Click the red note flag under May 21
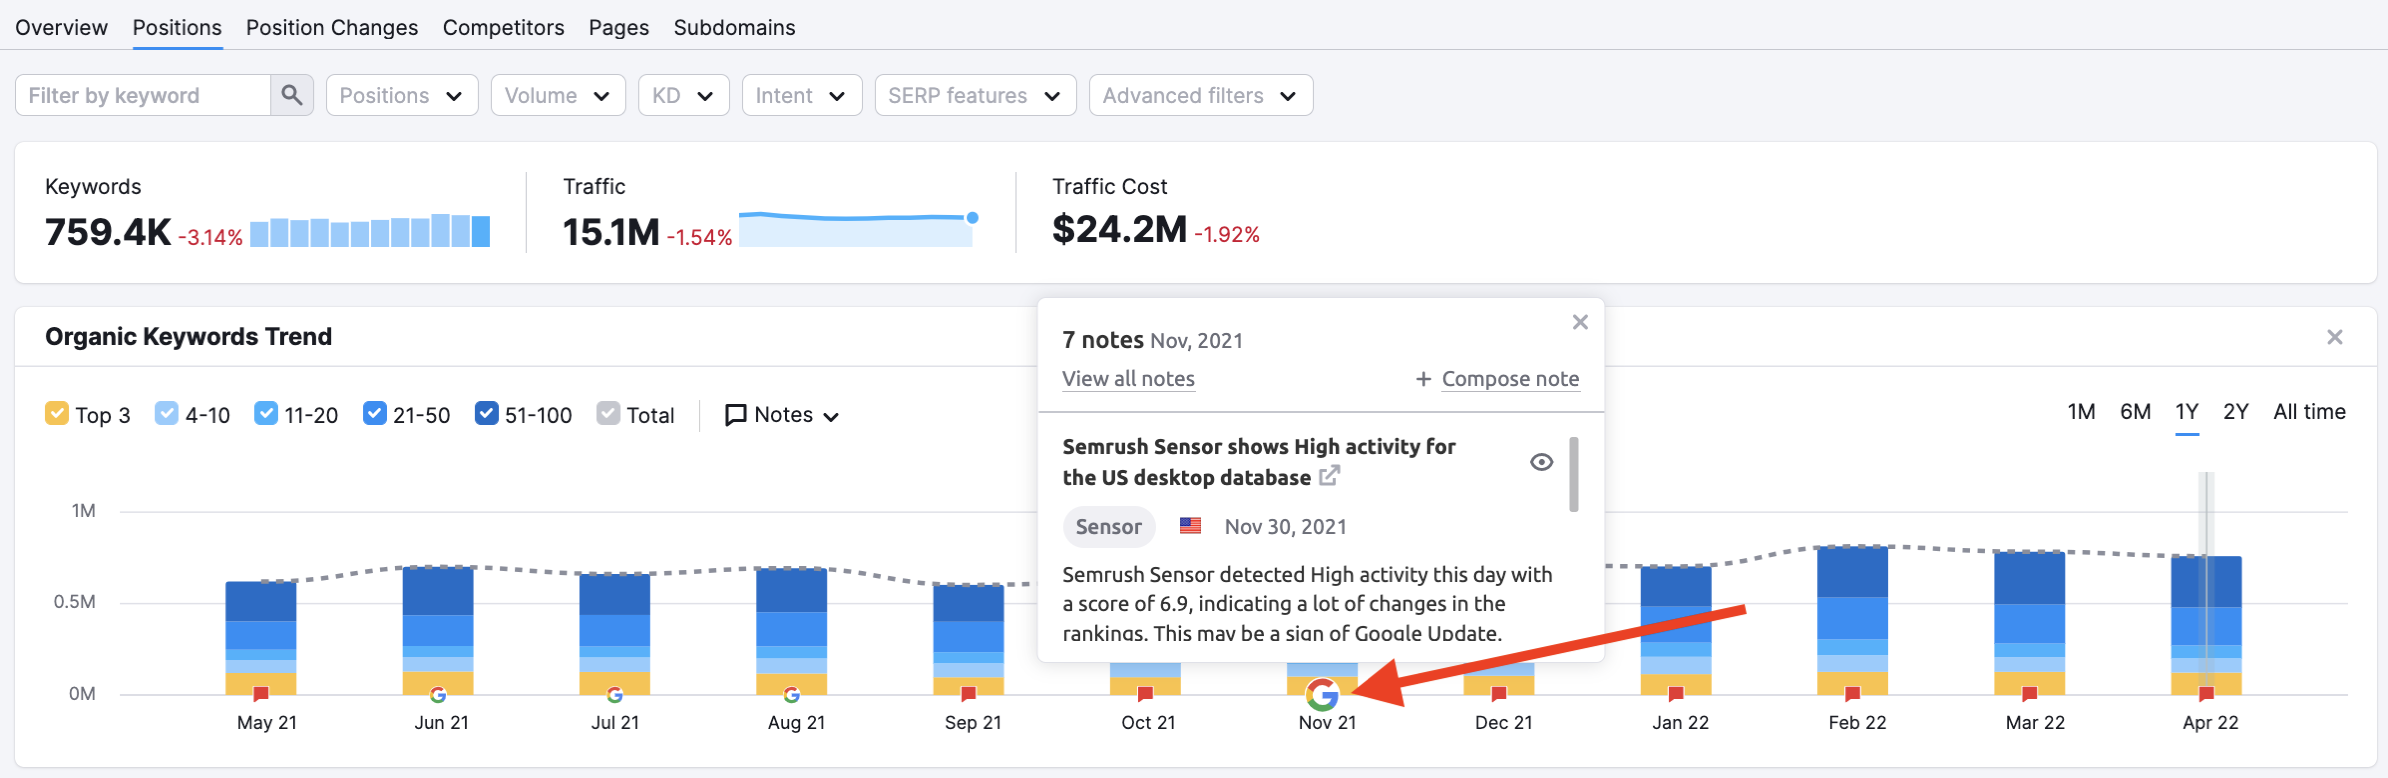Viewport: 2388px width, 778px height. (x=261, y=694)
